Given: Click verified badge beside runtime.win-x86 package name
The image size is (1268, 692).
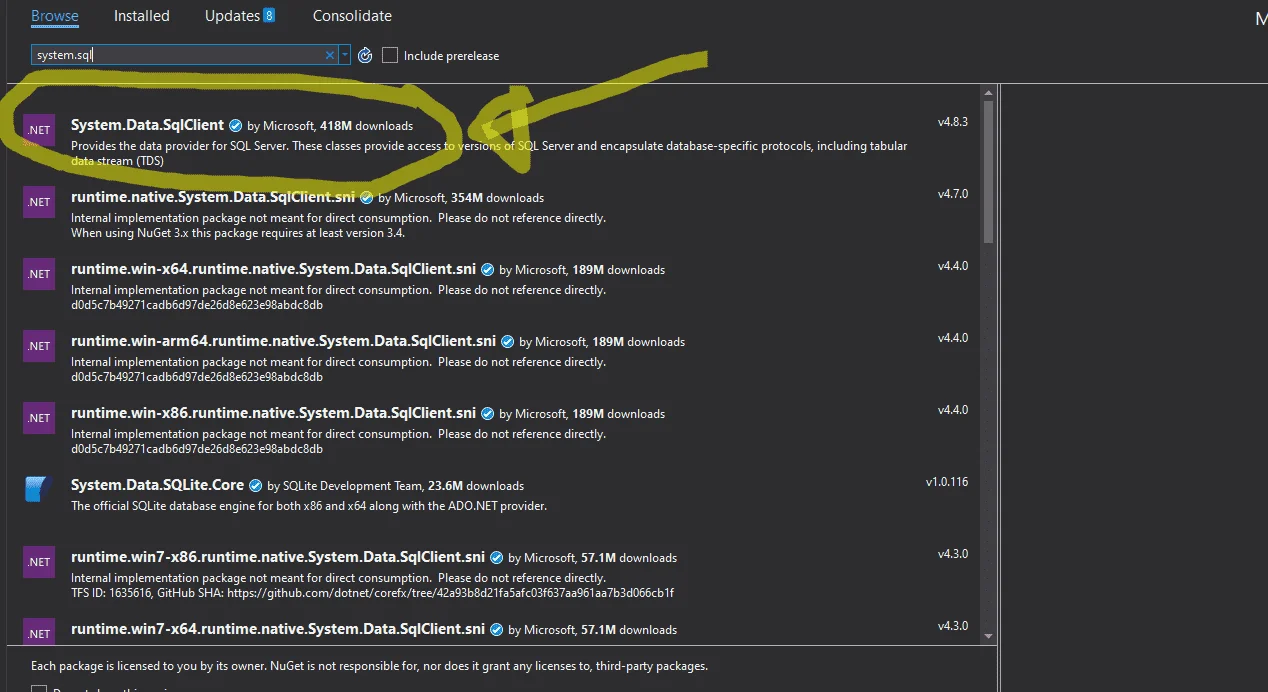Looking at the screenshot, I should coord(488,414).
